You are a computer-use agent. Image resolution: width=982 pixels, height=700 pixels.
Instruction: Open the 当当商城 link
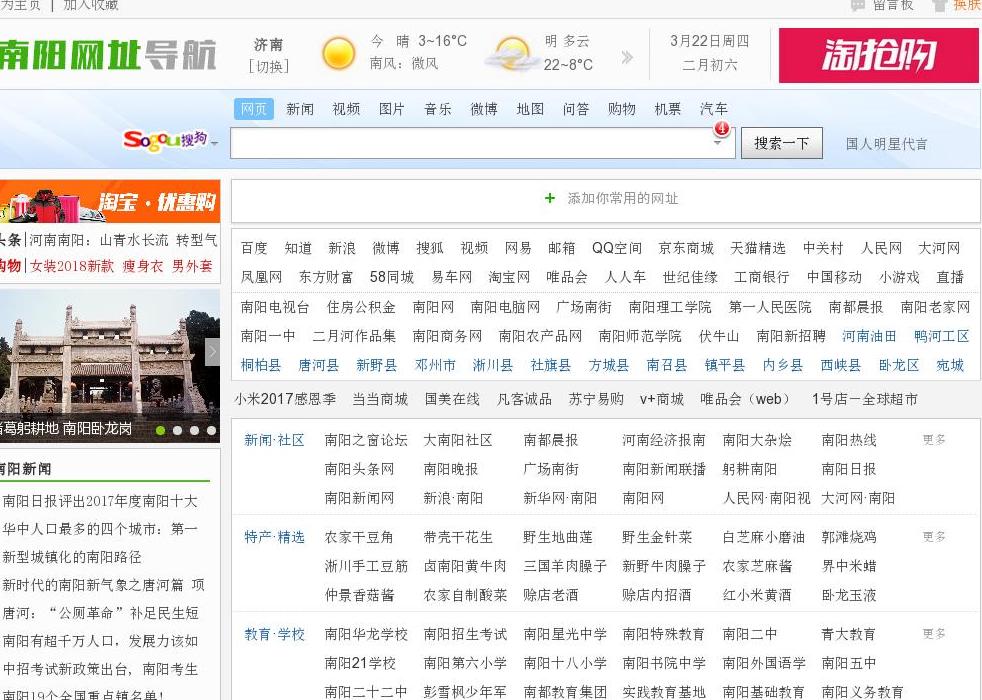tap(380, 399)
